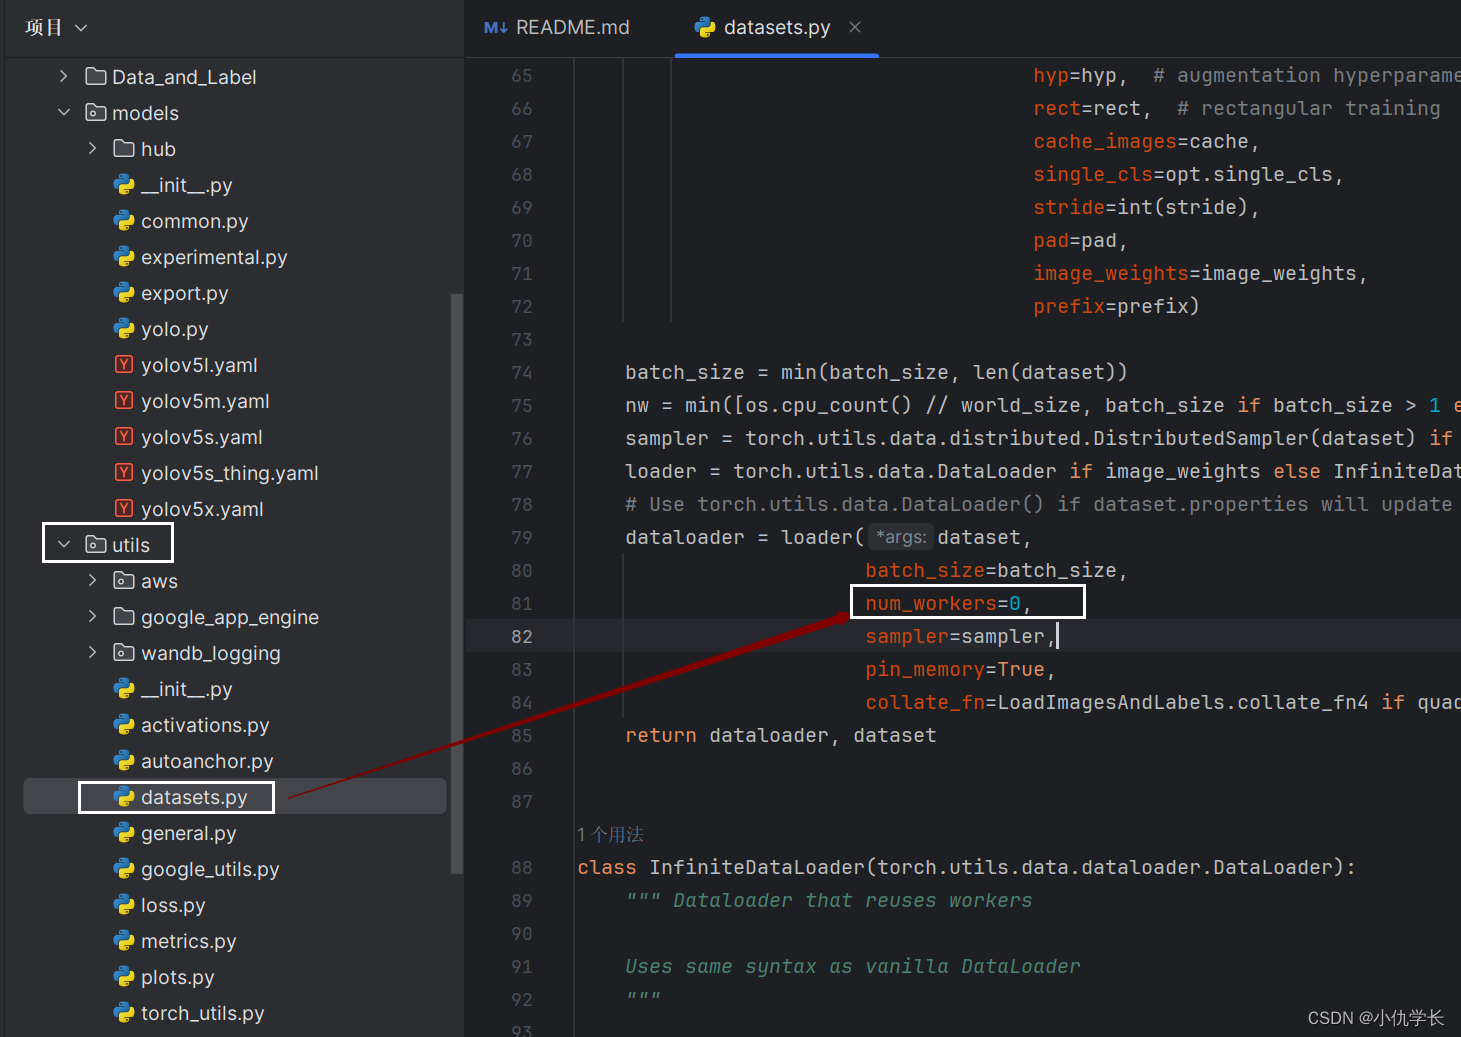Expand the google_app_engine folder
This screenshot has height=1037, width=1461.
tap(93, 617)
